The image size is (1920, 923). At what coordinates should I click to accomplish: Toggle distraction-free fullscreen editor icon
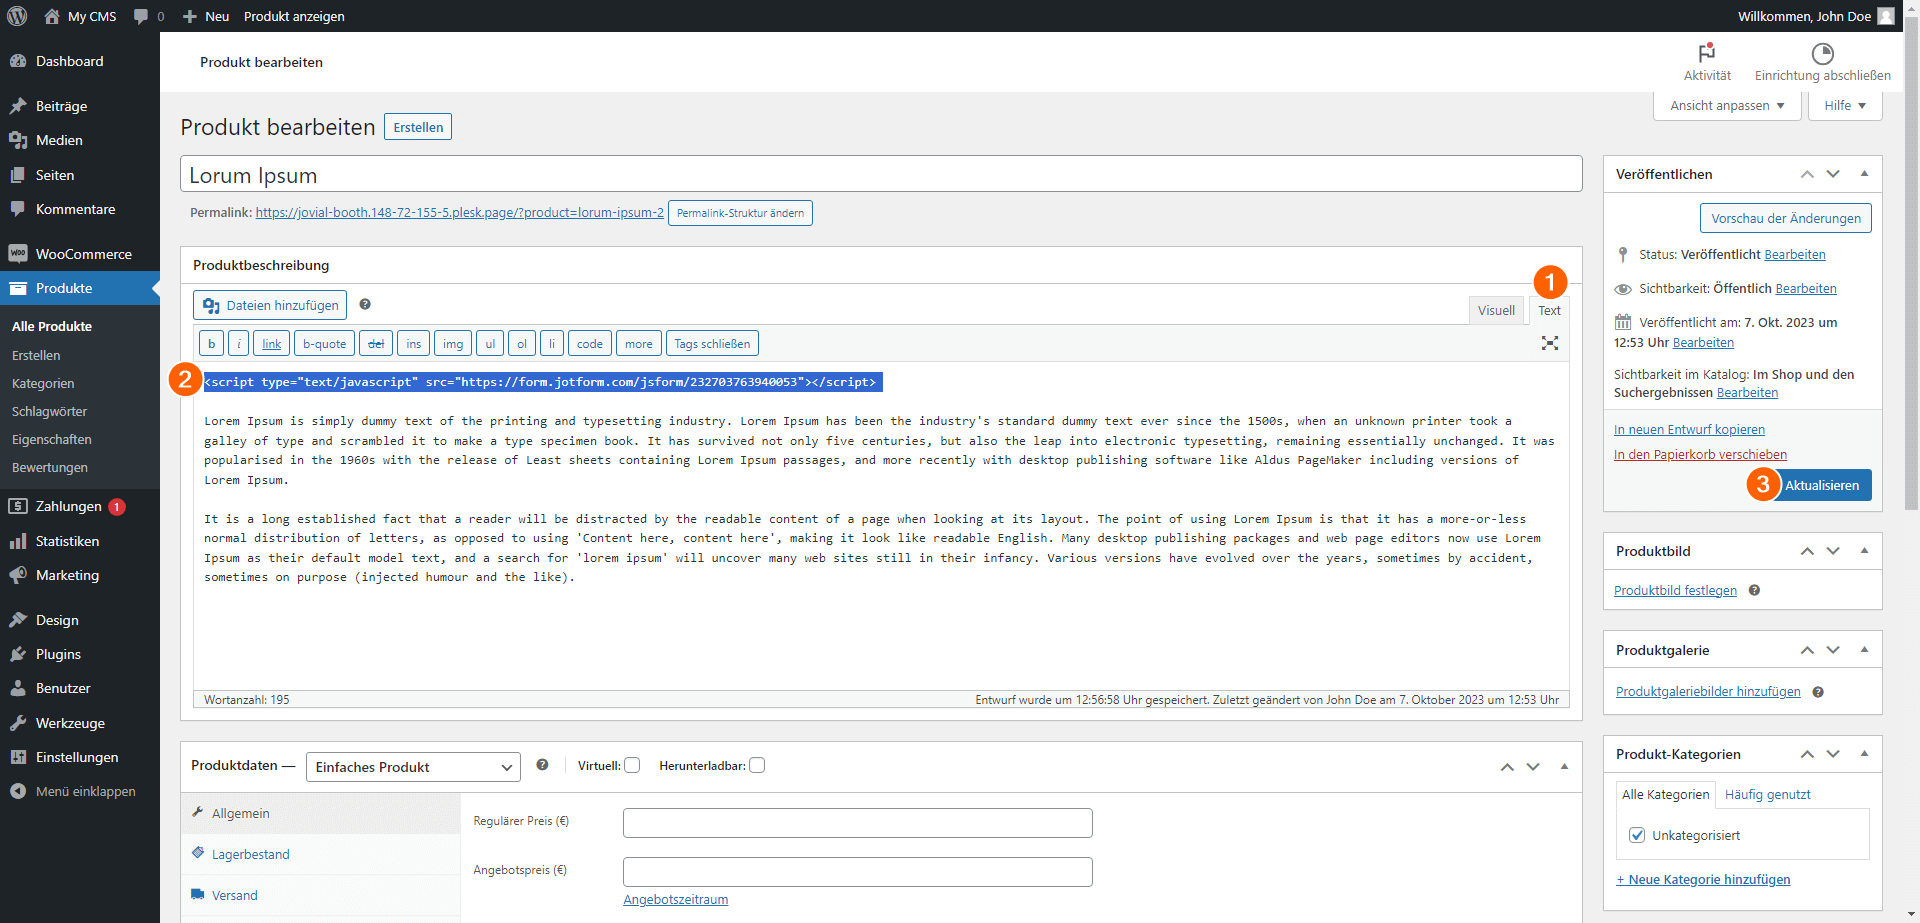tap(1550, 343)
